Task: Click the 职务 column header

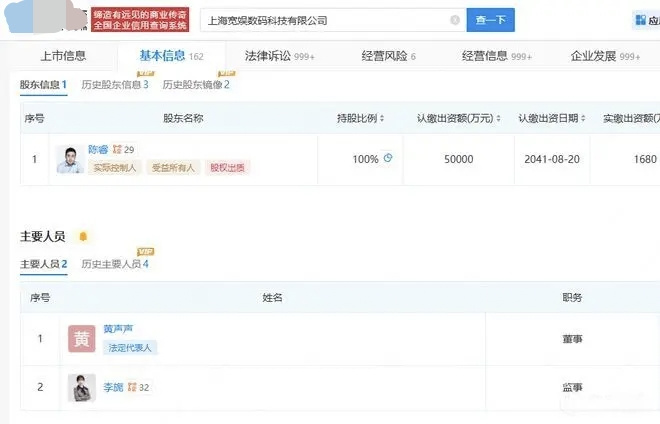Action: 572,298
